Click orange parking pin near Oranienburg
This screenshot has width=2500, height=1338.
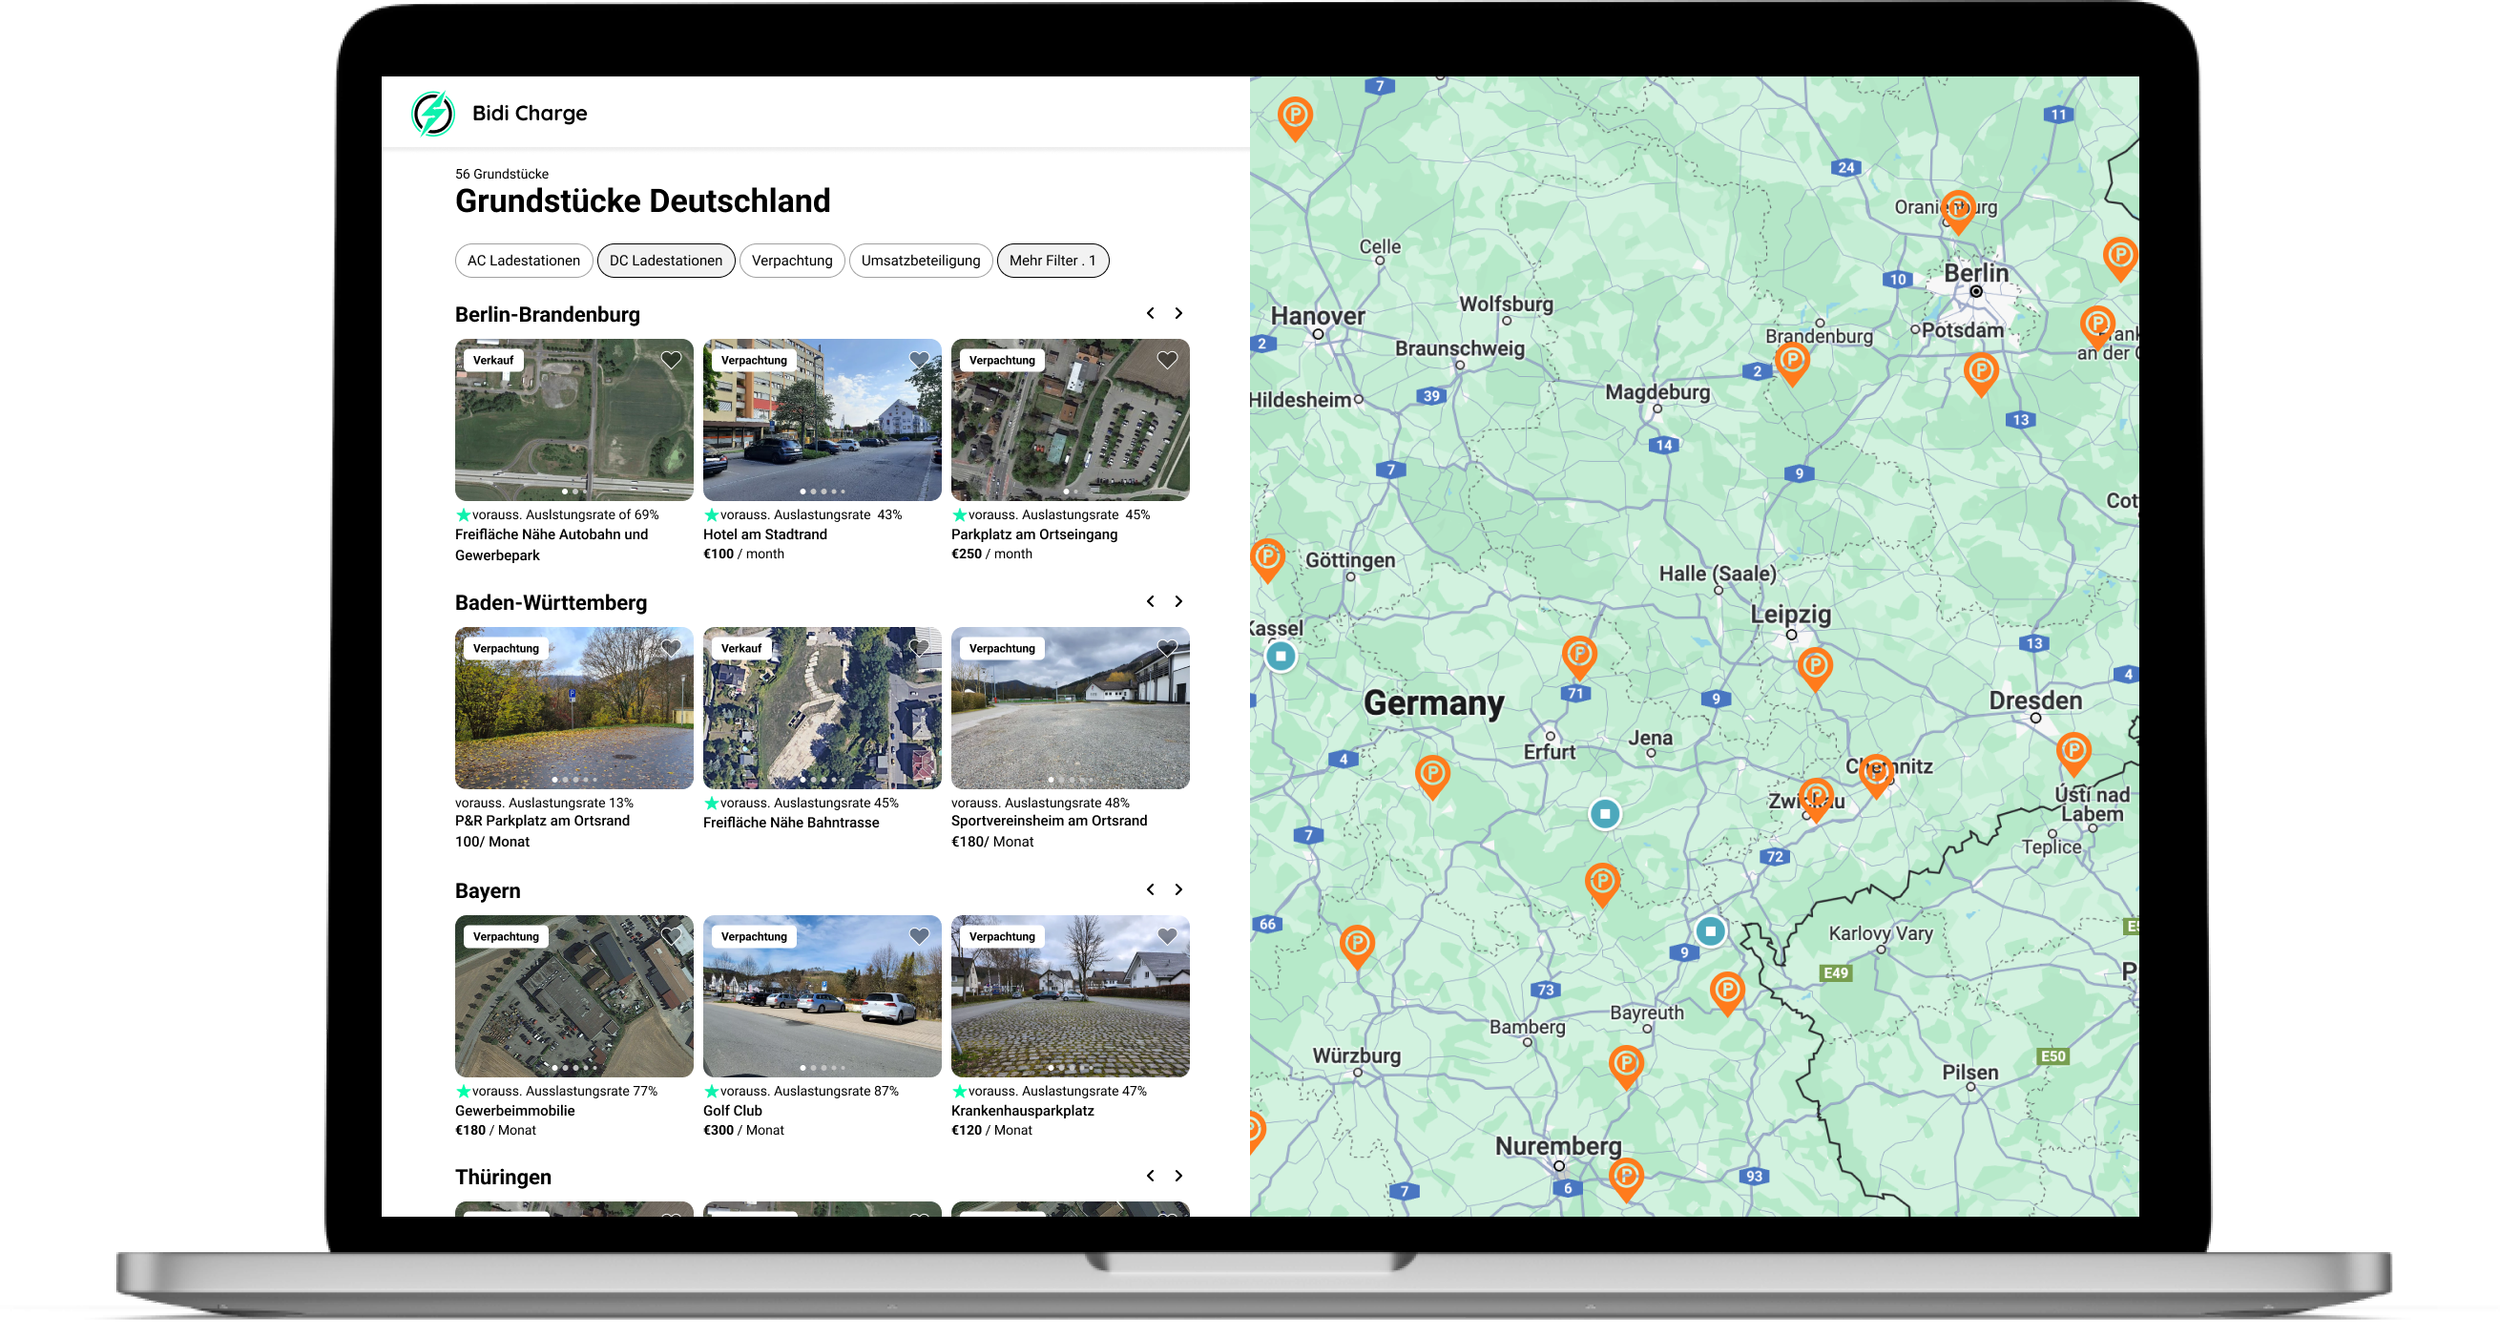coord(1957,209)
